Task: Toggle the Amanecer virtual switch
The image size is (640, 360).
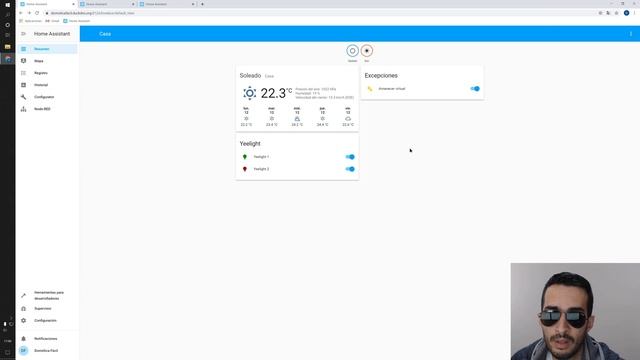Action: [x=475, y=89]
